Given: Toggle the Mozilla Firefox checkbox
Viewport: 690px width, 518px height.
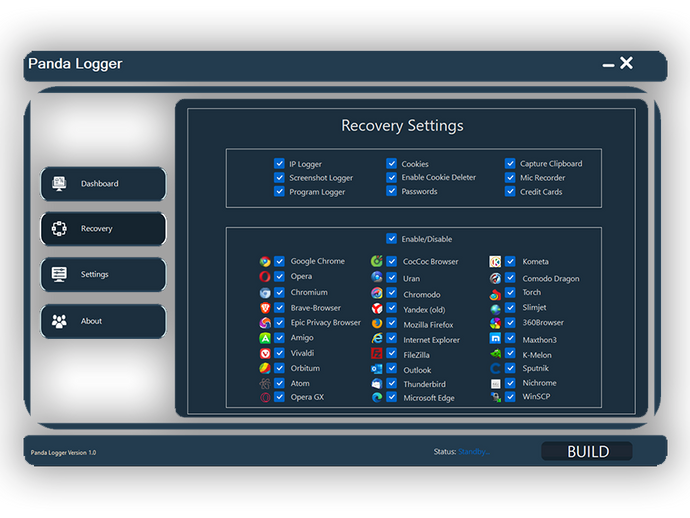Looking at the screenshot, I should coord(391,323).
